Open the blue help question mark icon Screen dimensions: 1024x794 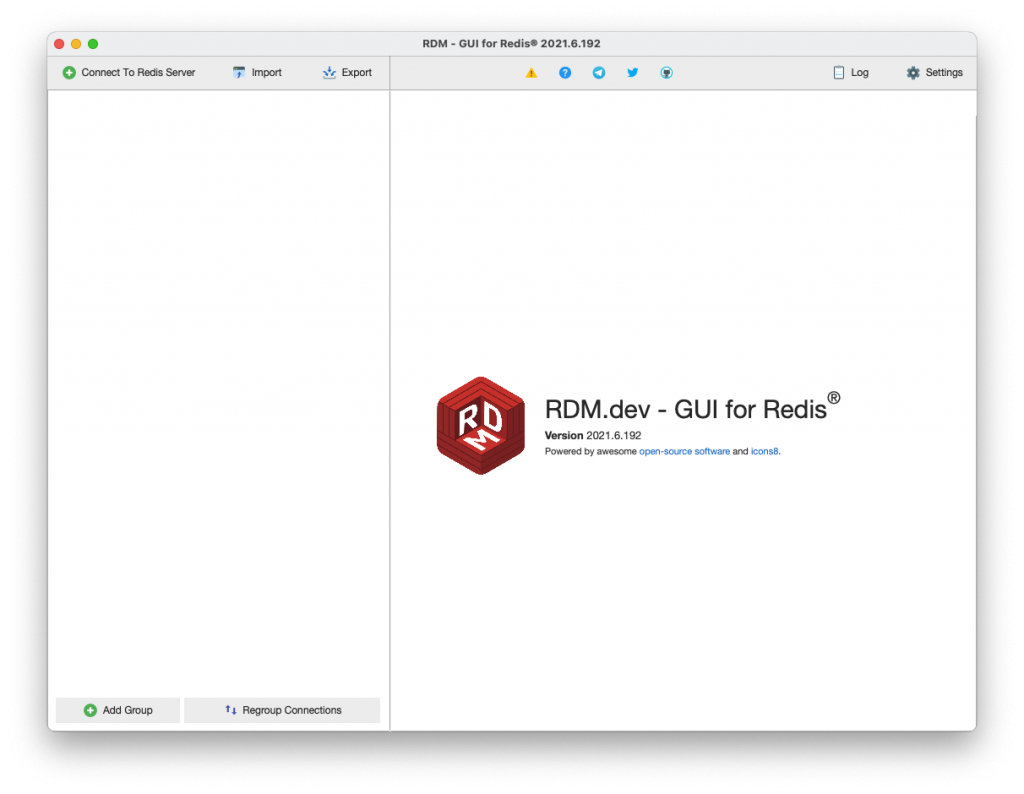pyautogui.click(x=565, y=72)
